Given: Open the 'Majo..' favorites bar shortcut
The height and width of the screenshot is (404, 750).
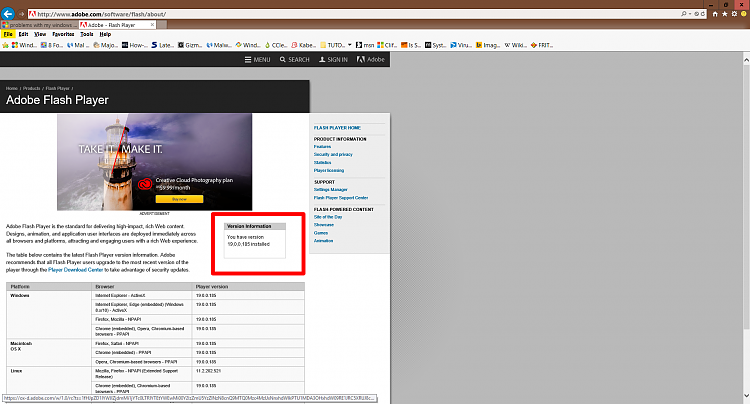Looking at the screenshot, I should click(105, 45).
